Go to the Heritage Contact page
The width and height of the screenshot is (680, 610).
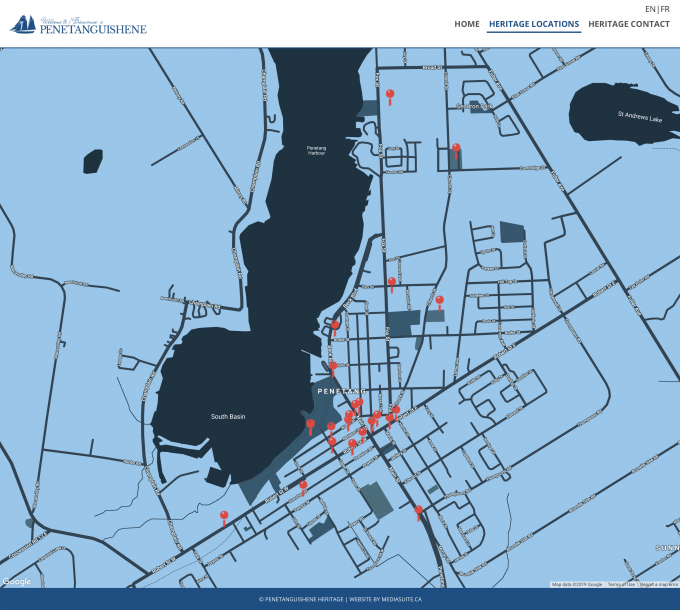click(629, 24)
